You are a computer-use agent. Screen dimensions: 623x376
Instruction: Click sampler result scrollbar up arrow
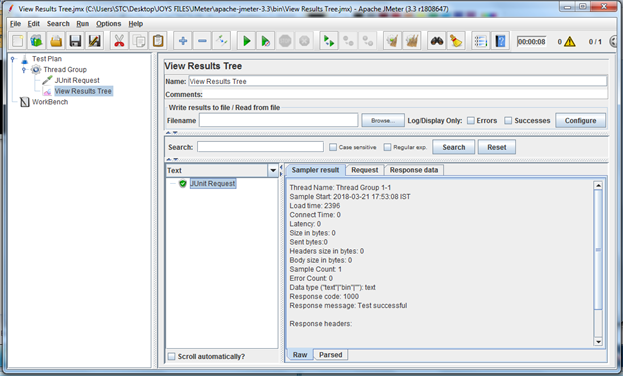click(x=598, y=185)
